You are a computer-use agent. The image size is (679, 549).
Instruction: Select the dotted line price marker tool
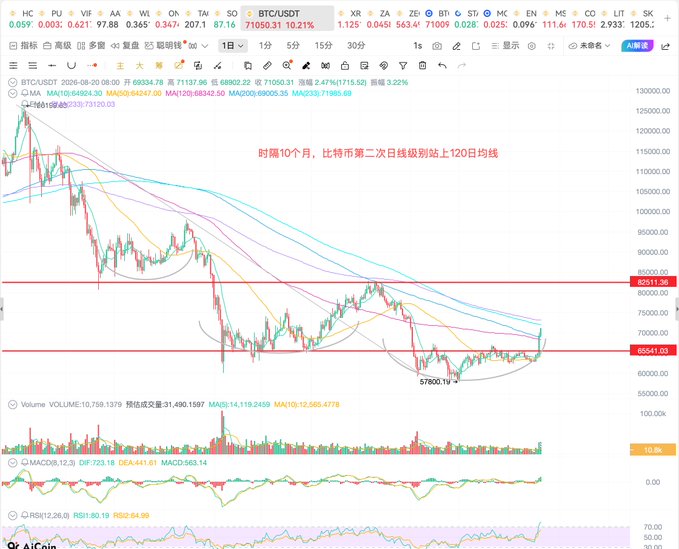tap(92, 65)
